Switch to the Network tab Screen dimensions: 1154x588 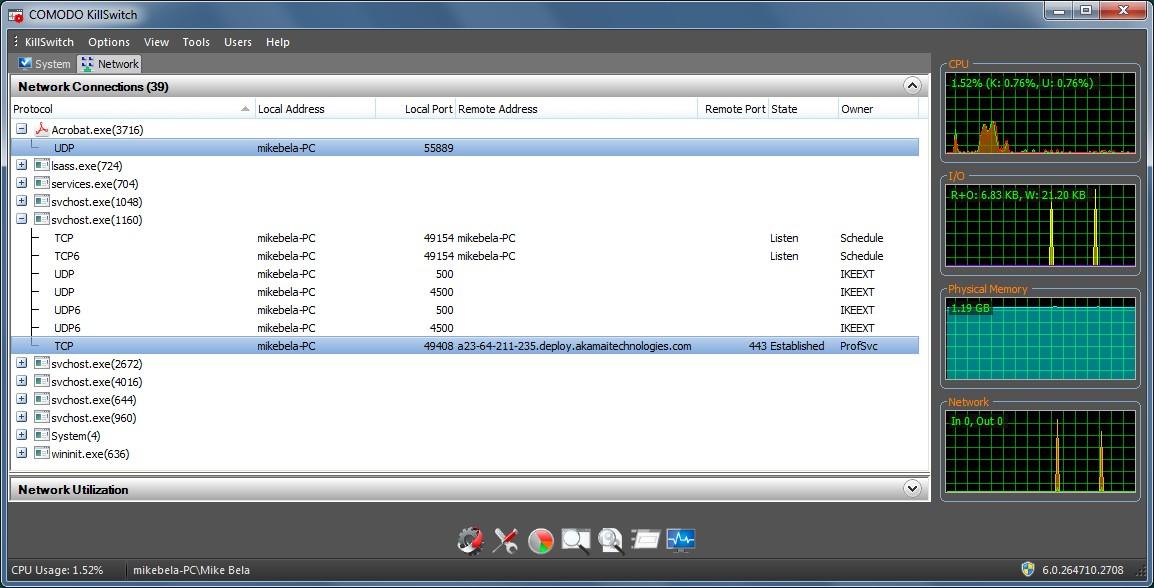pos(110,64)
